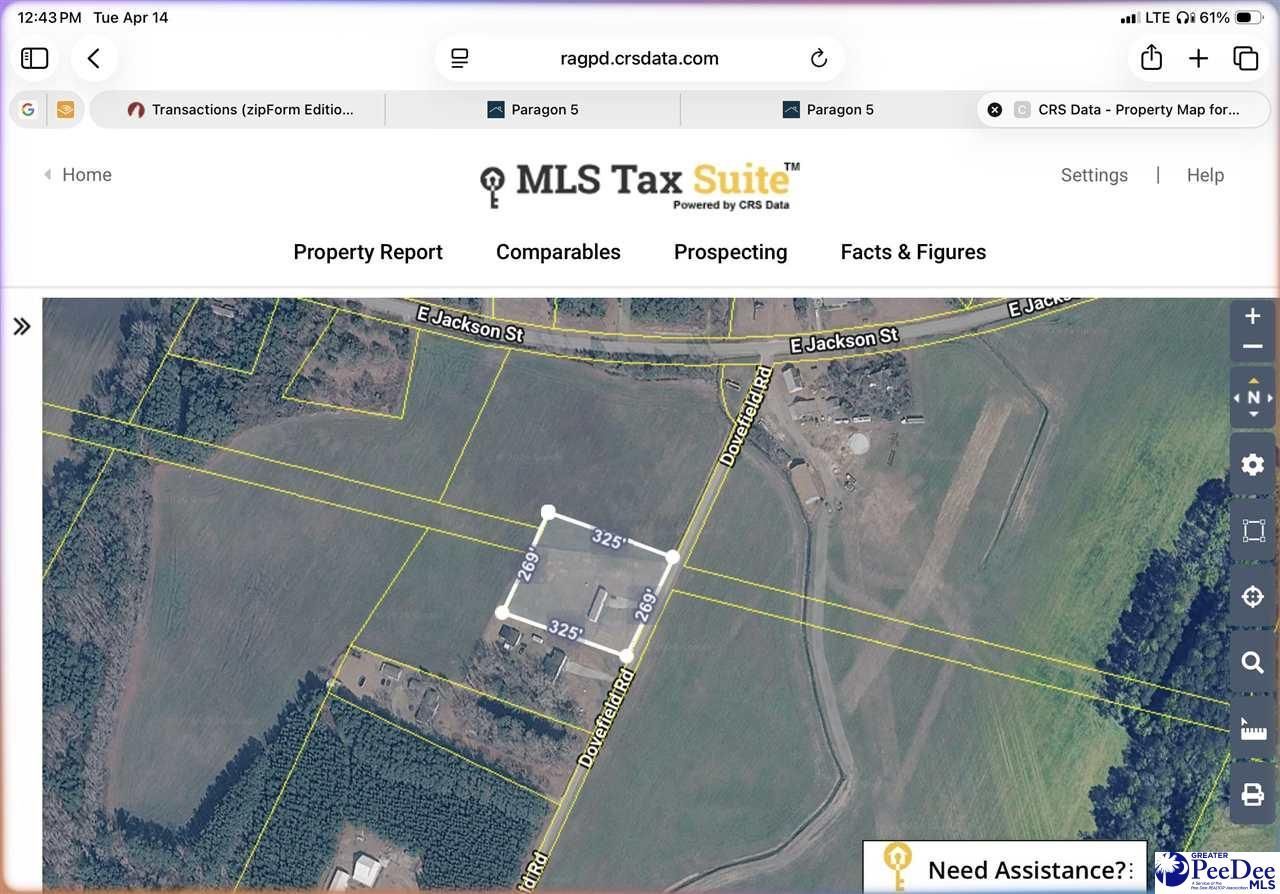The height and width of the screenshot is (894, 1280).
Task: Select the area selection rectangle tool
Action: 1252,531
